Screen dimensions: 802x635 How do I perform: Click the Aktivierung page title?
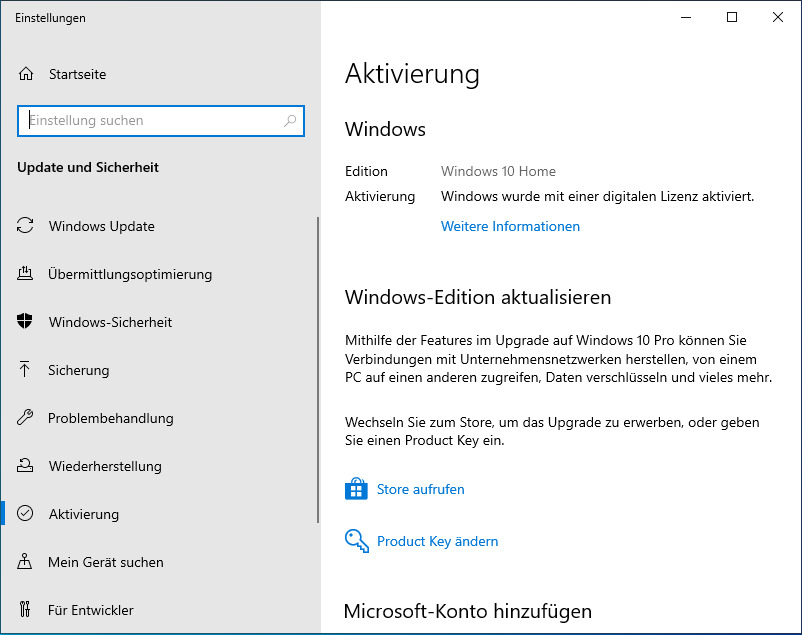coord(412,74)
